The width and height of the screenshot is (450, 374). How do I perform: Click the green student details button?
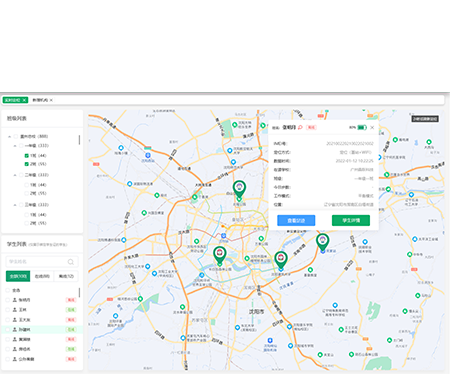[351, 220]
